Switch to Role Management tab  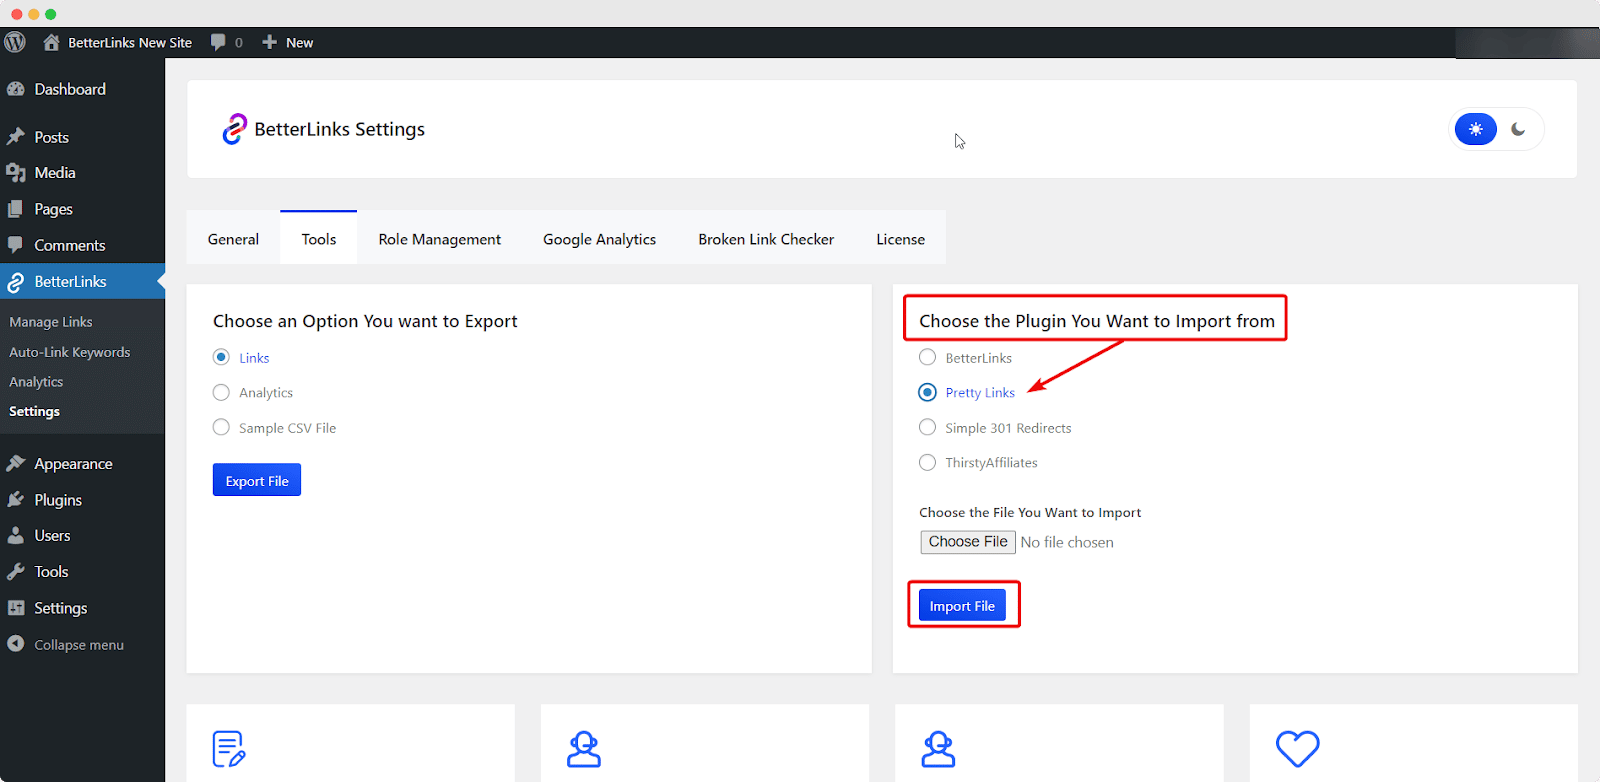coord(440,239)
